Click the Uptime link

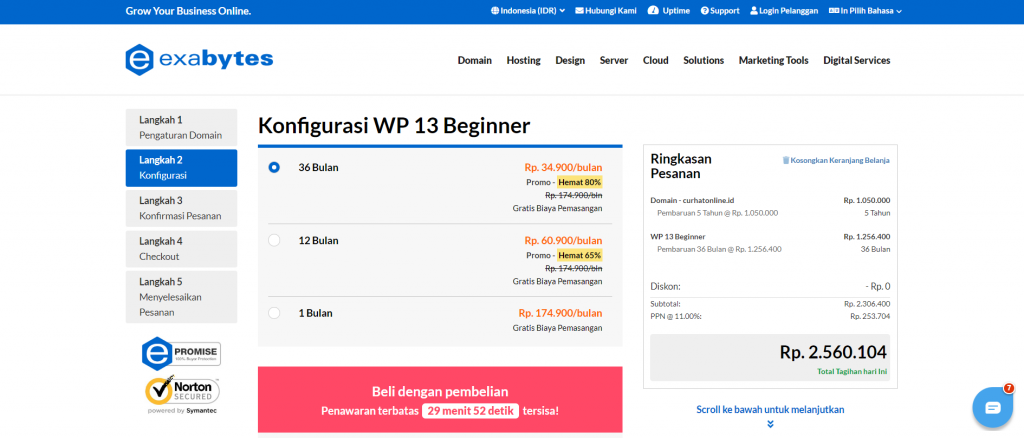tap(669, 11)
